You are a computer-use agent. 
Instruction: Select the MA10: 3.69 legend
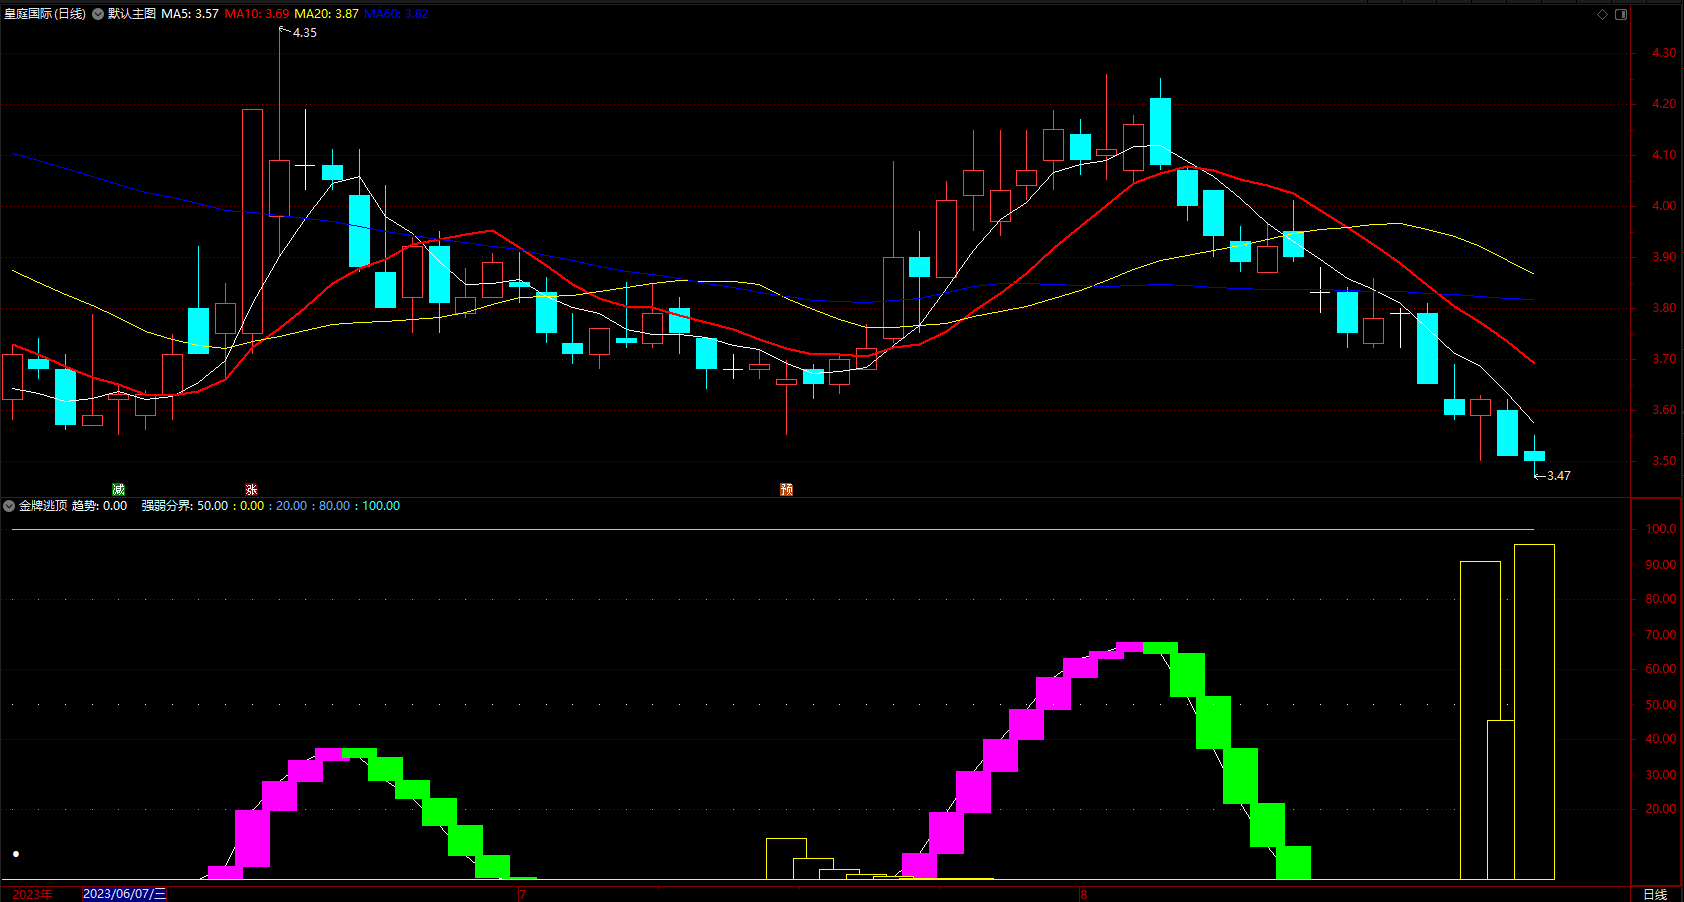[257, 14]
